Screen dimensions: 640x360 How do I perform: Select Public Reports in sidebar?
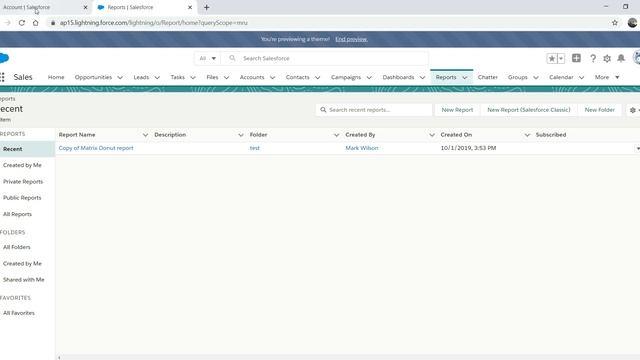[22, 198]
